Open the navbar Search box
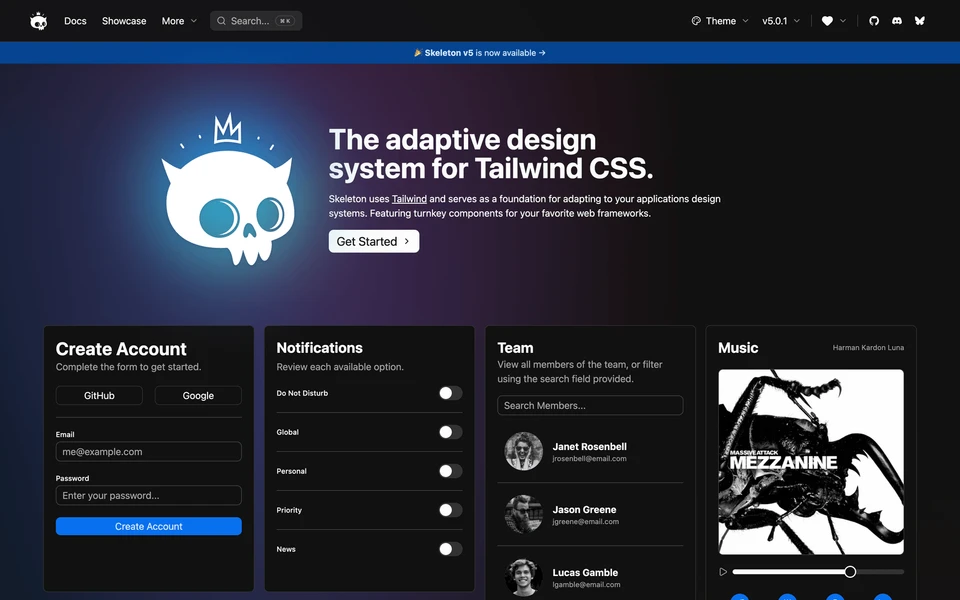Viewport: 960px width, 600px height. coord(256,21)
